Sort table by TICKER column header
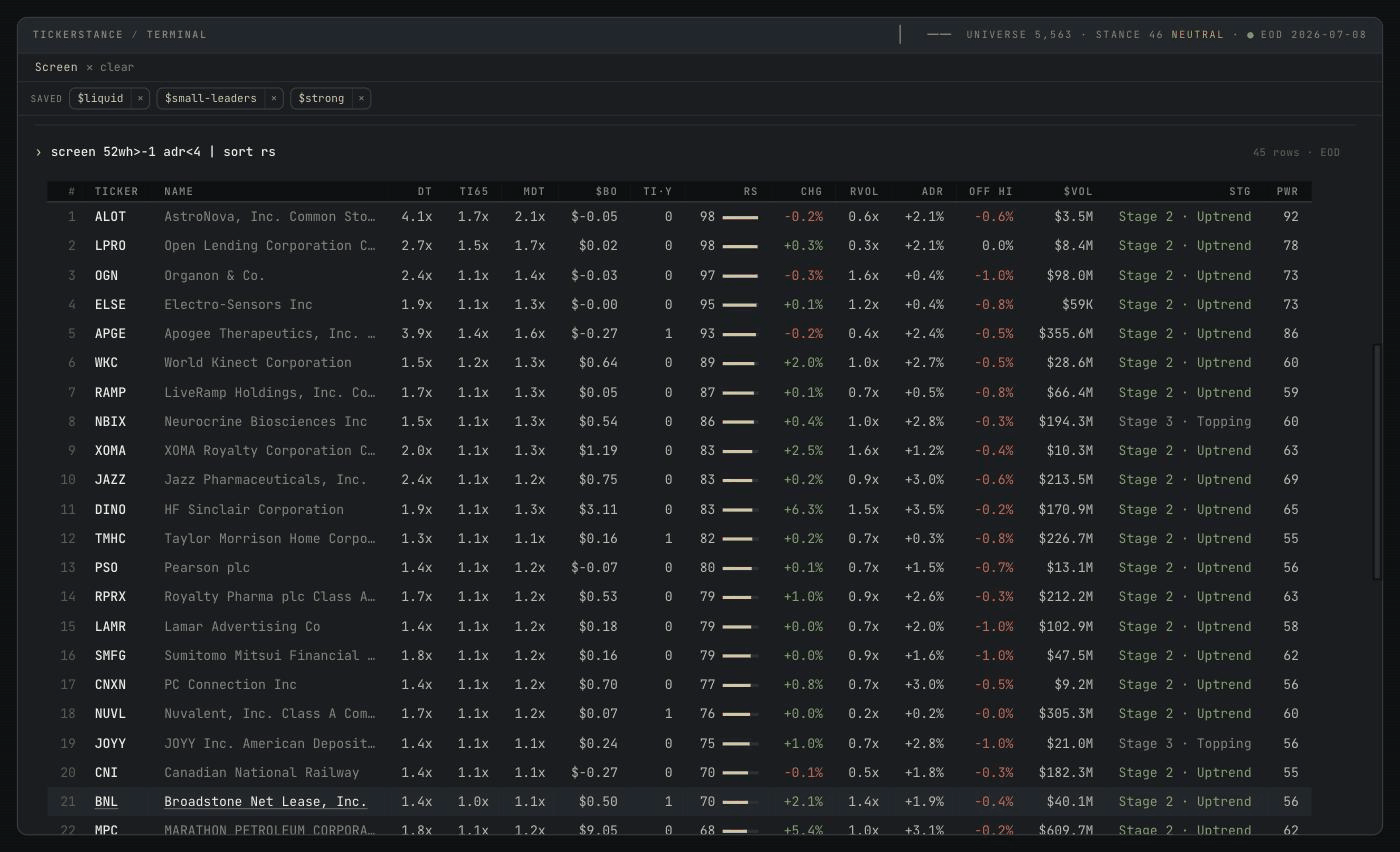1400x852 pixels. 116,191
